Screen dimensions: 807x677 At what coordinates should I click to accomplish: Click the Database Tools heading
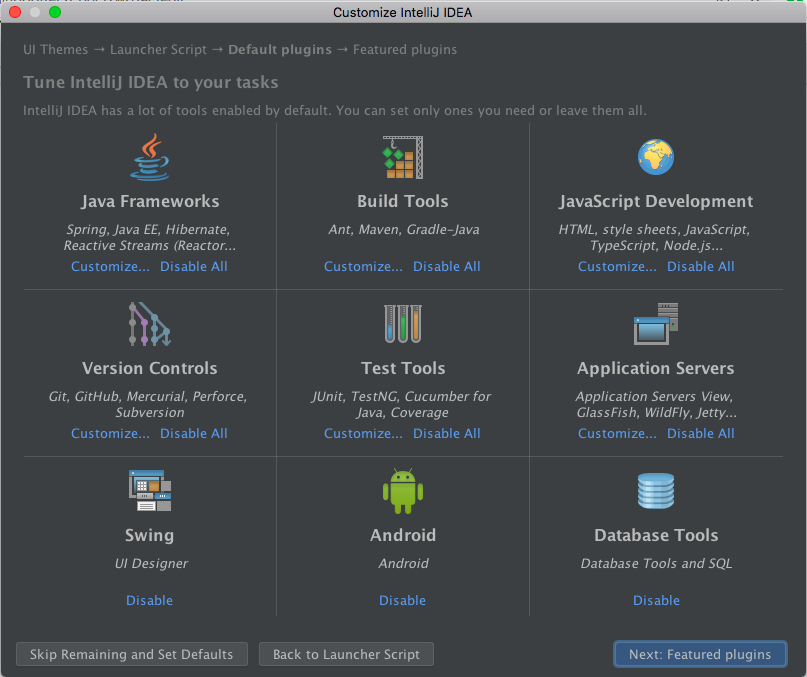(x=656, y=535)
